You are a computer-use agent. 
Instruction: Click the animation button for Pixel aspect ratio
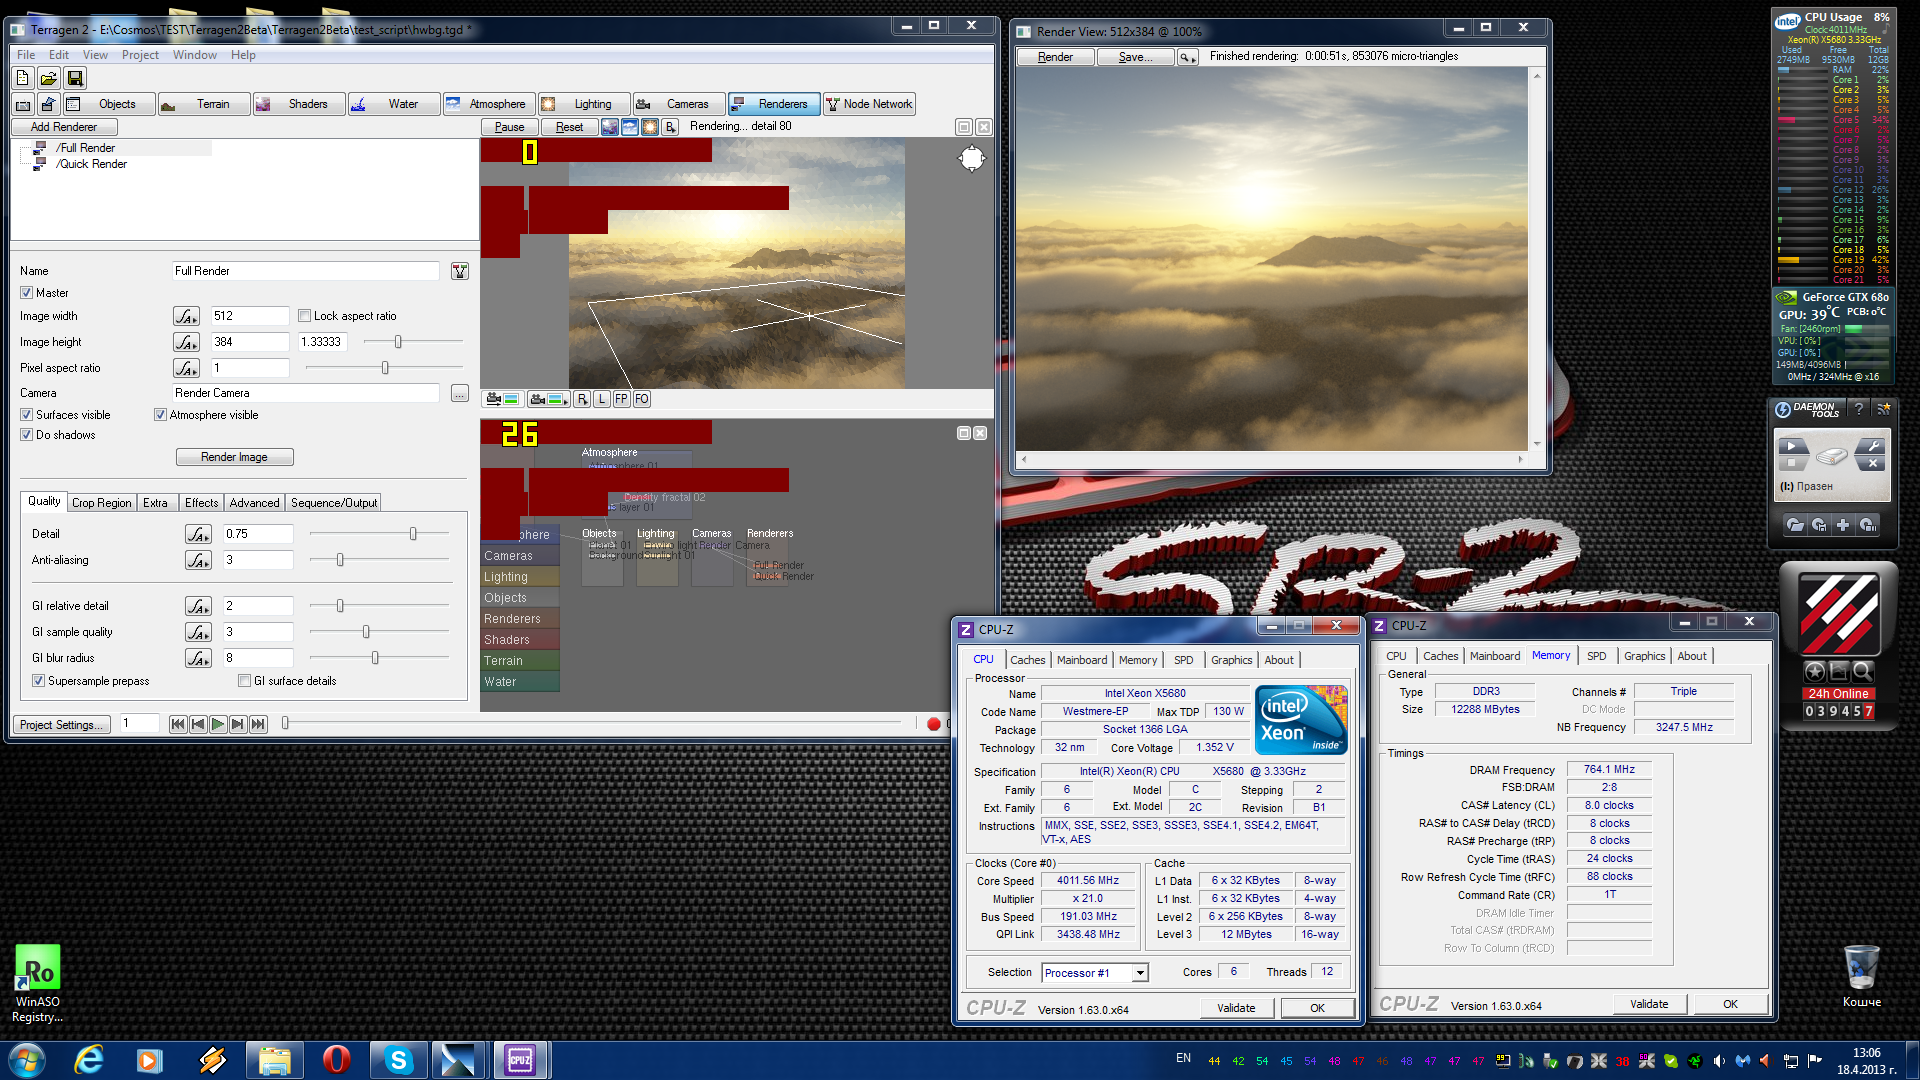186,368
